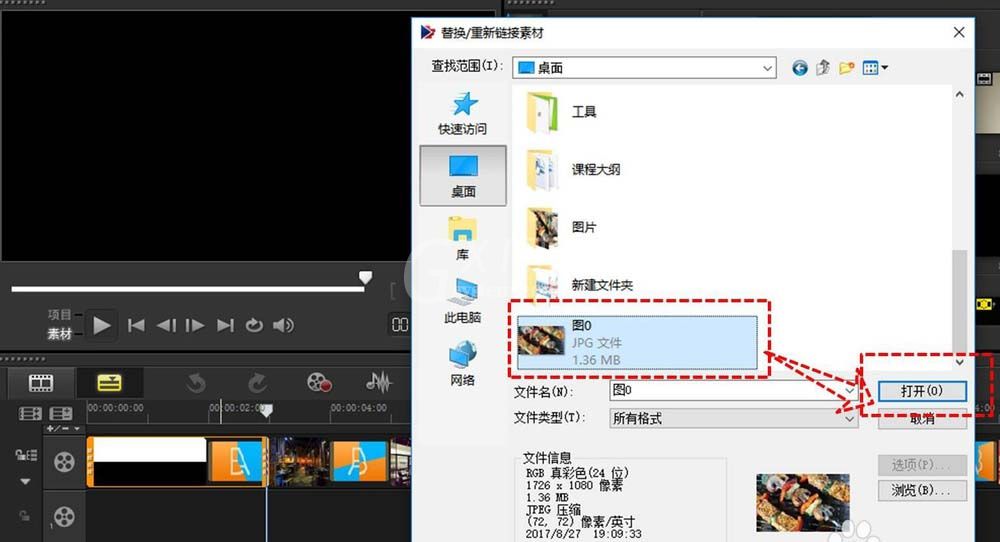Toggle the overlay track lock icon

tap(24, 515)
